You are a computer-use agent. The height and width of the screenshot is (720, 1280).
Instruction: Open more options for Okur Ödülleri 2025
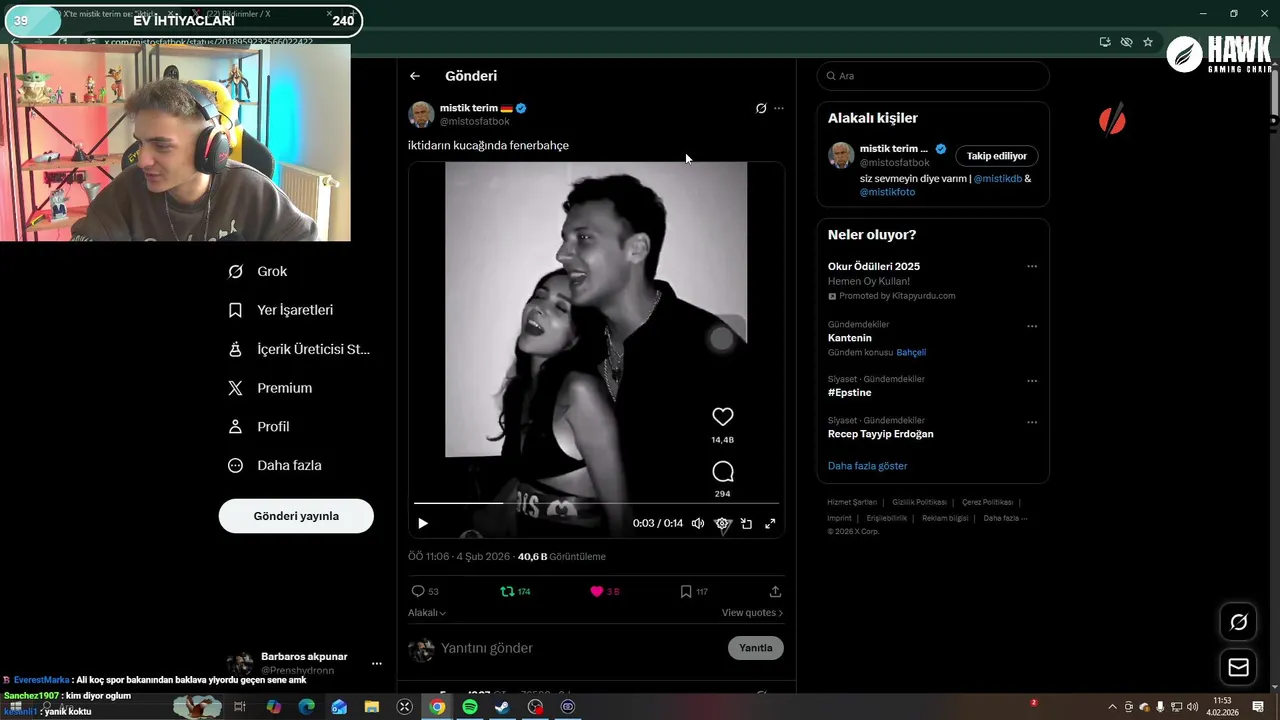1032,266
